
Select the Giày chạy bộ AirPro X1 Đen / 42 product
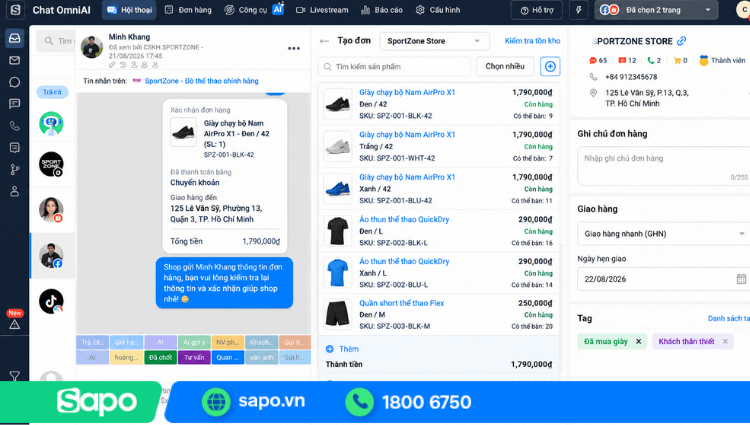pyautogui.click(x=438, y=104)
